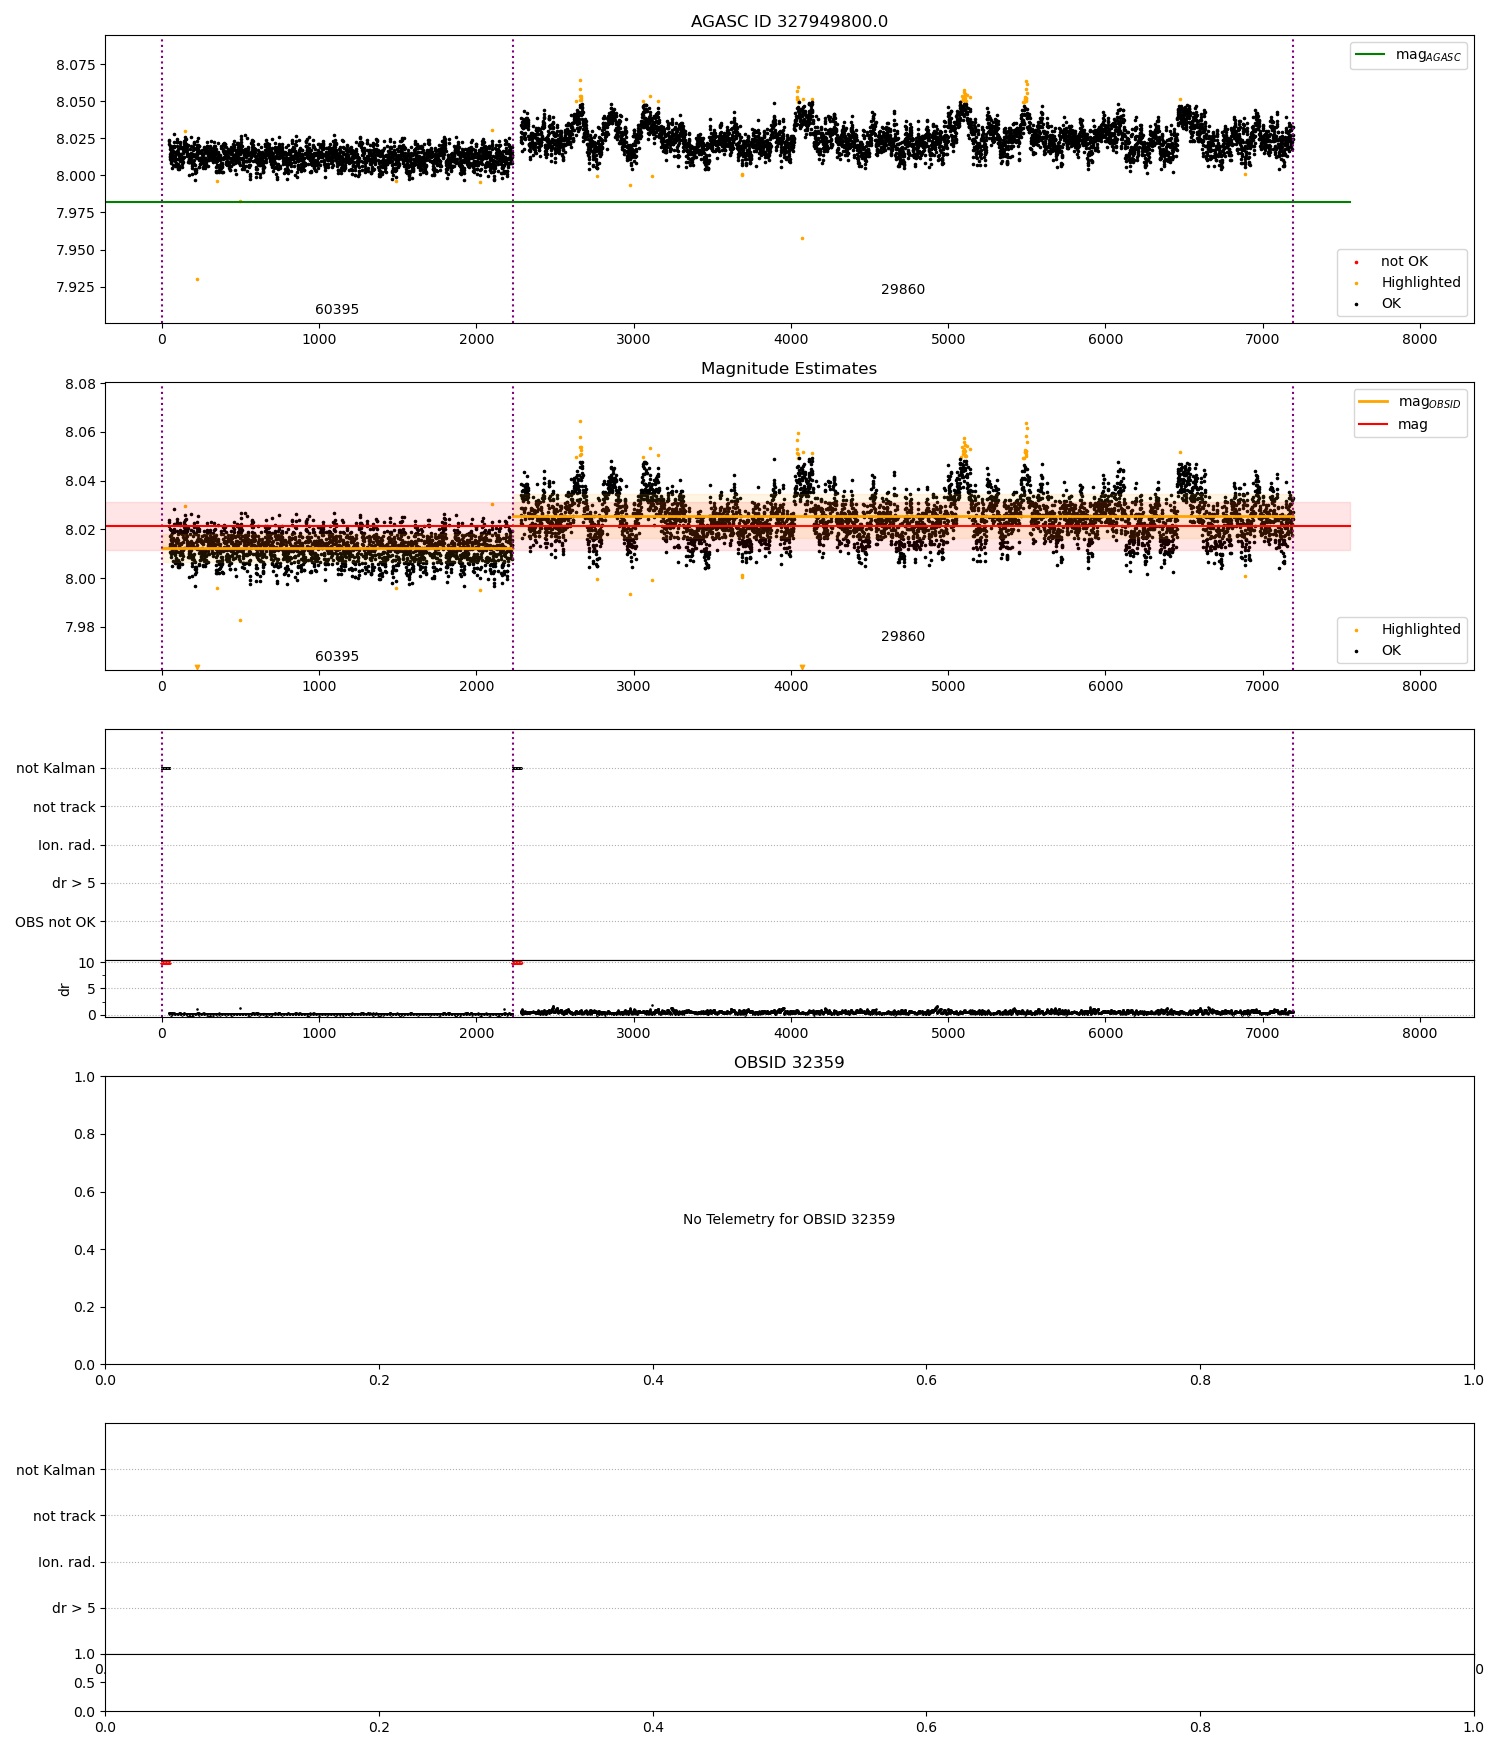
Task: Click the 'not track' label in bottom panel
Action: pos(64,1517)
